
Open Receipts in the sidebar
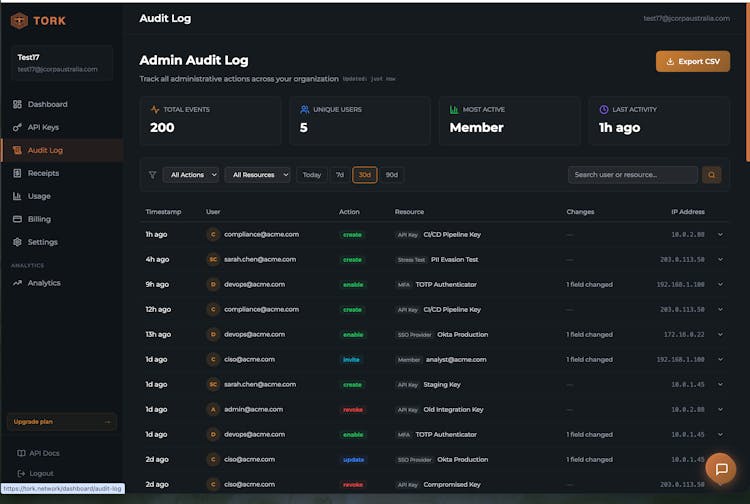coord(43,173)
